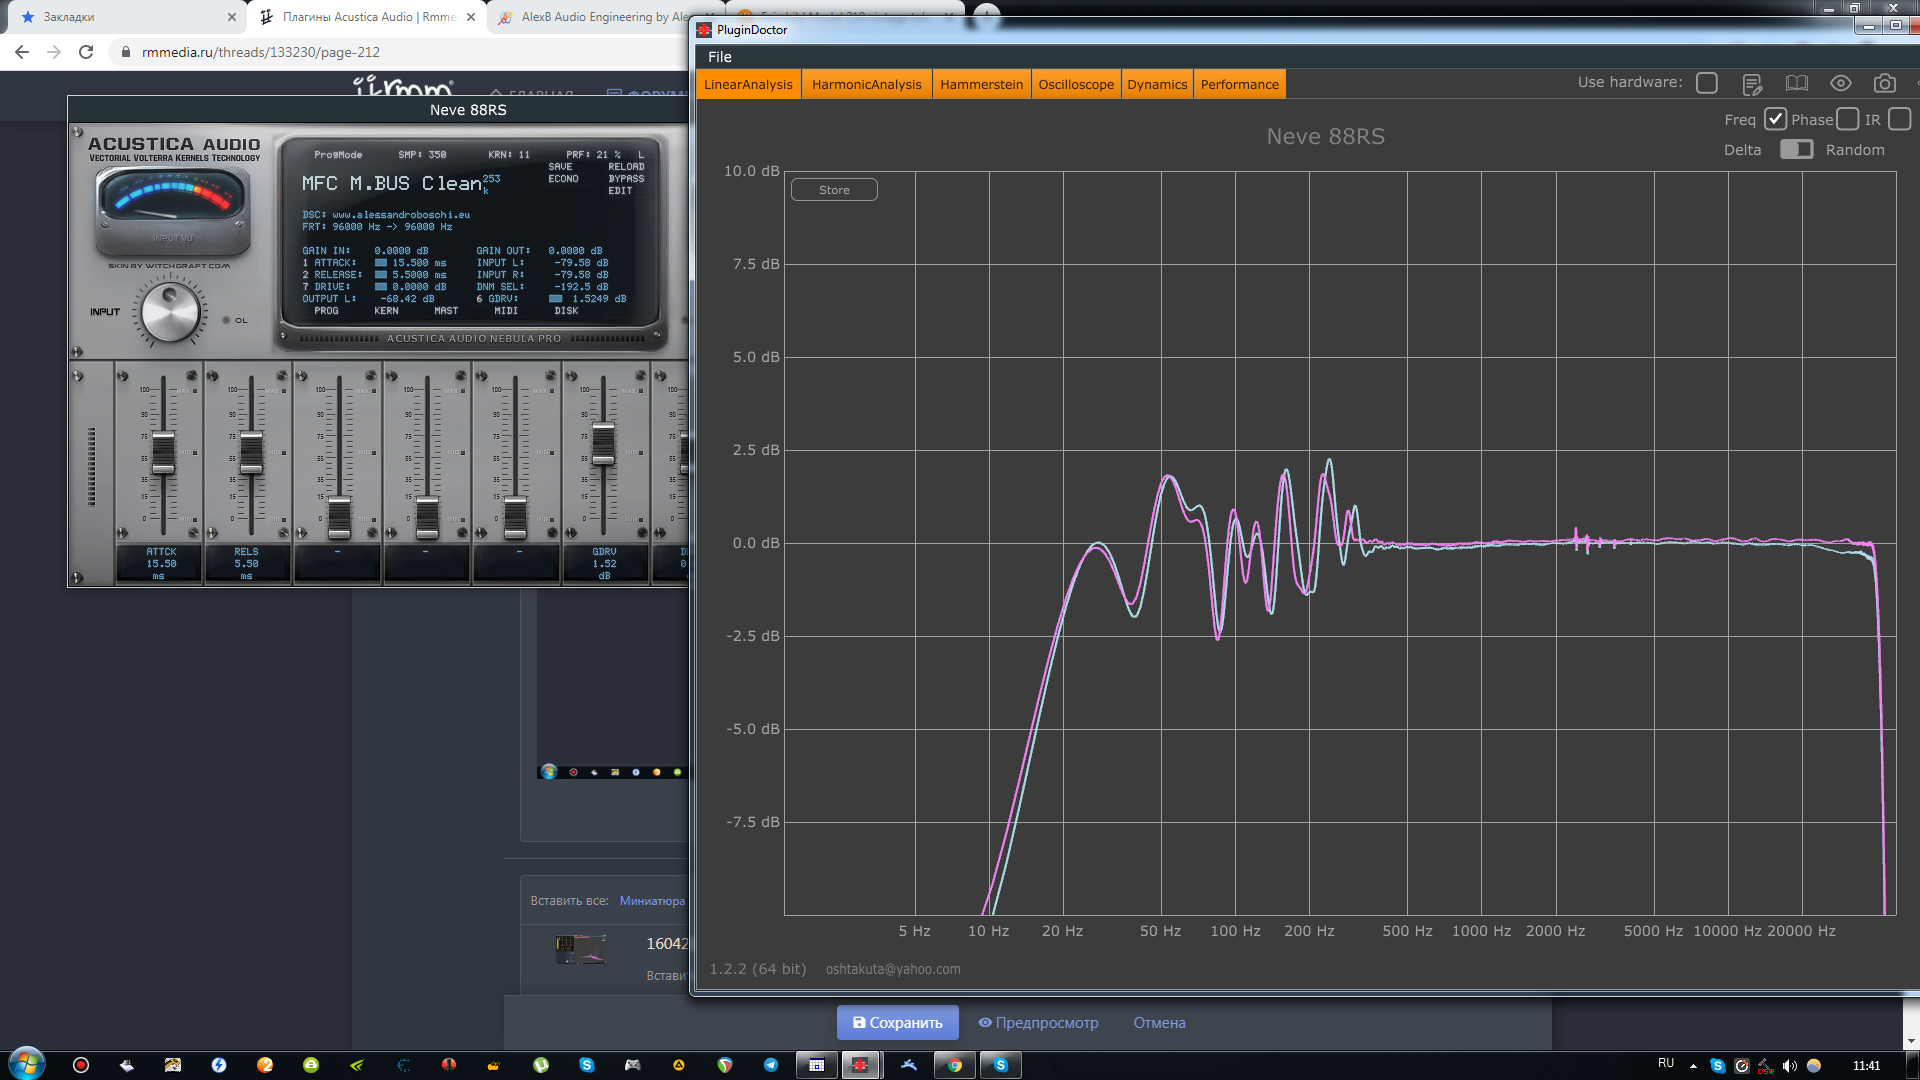
Task: Click the eye view icon in PluginDoctor
Action: (1841, 84)
